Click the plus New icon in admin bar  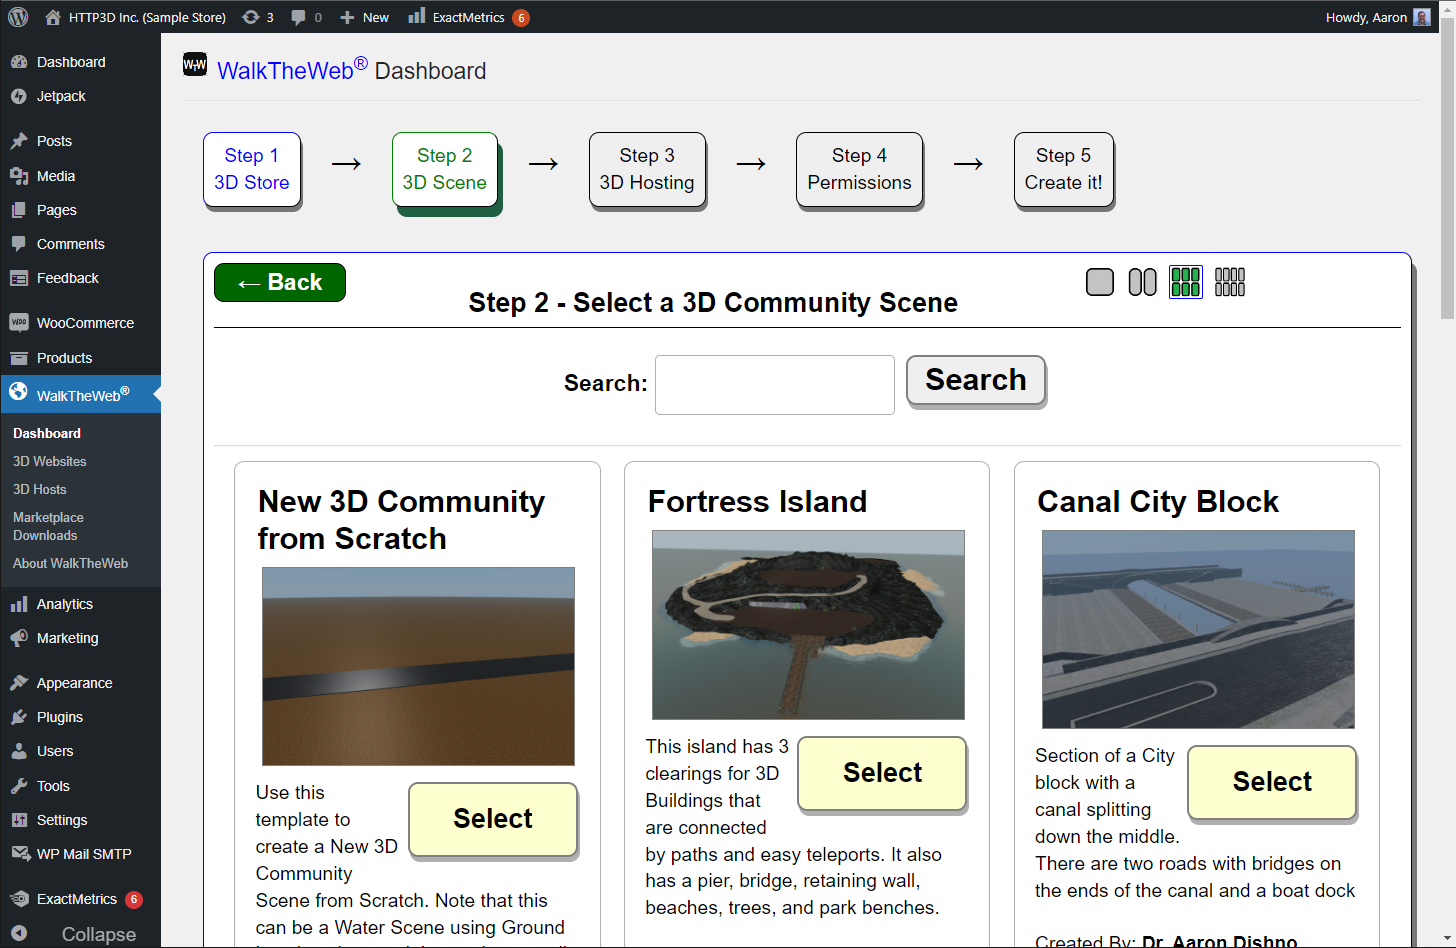tap(347, 17)
